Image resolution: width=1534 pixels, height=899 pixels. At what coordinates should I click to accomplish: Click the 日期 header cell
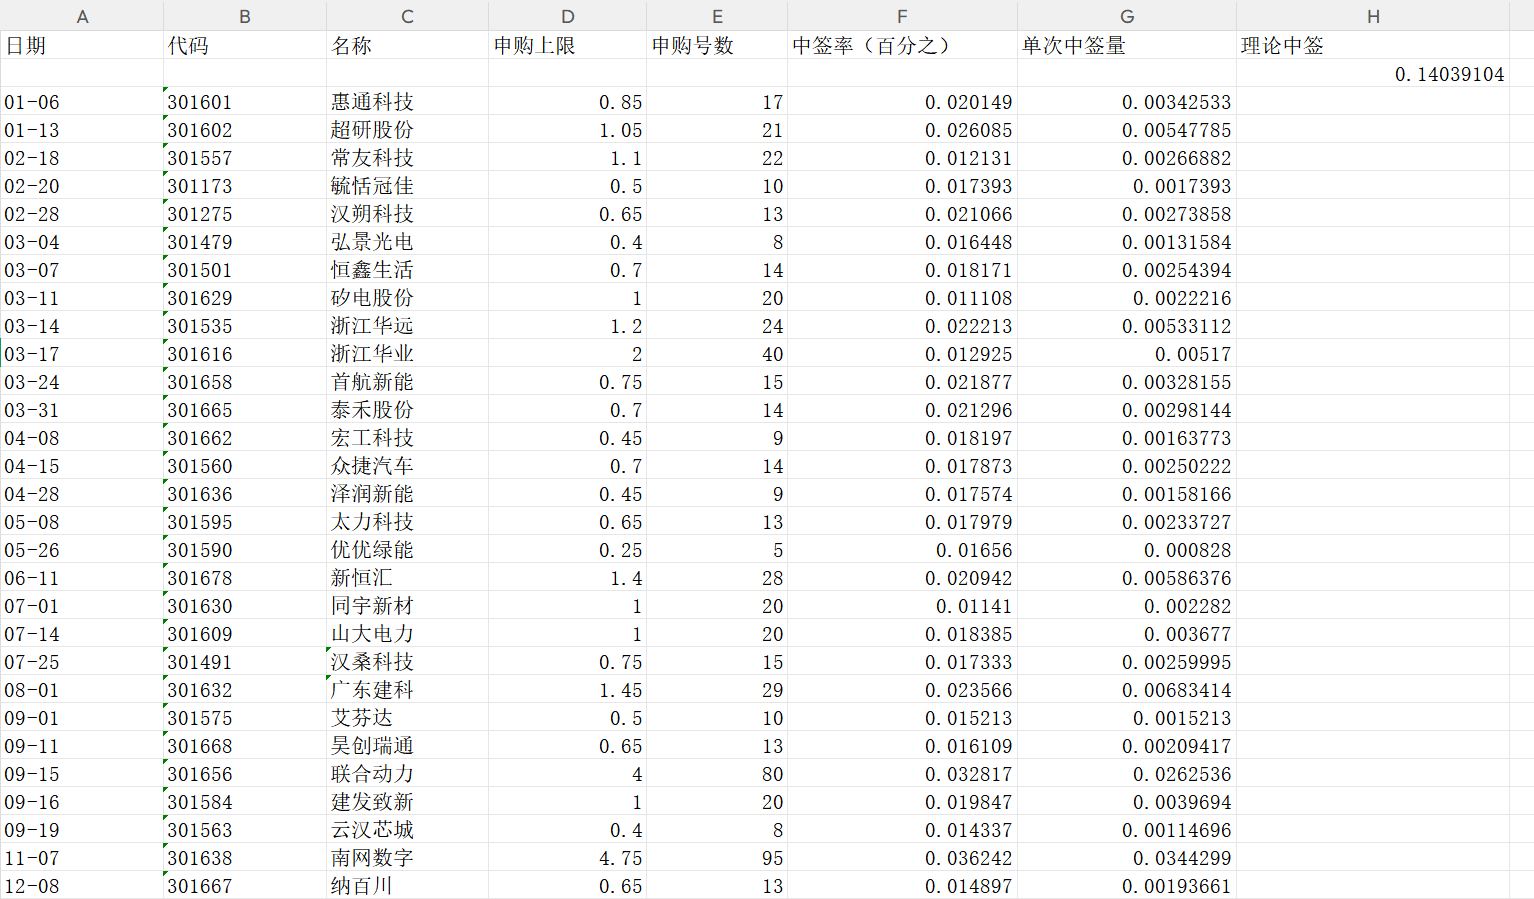point(82,45)
